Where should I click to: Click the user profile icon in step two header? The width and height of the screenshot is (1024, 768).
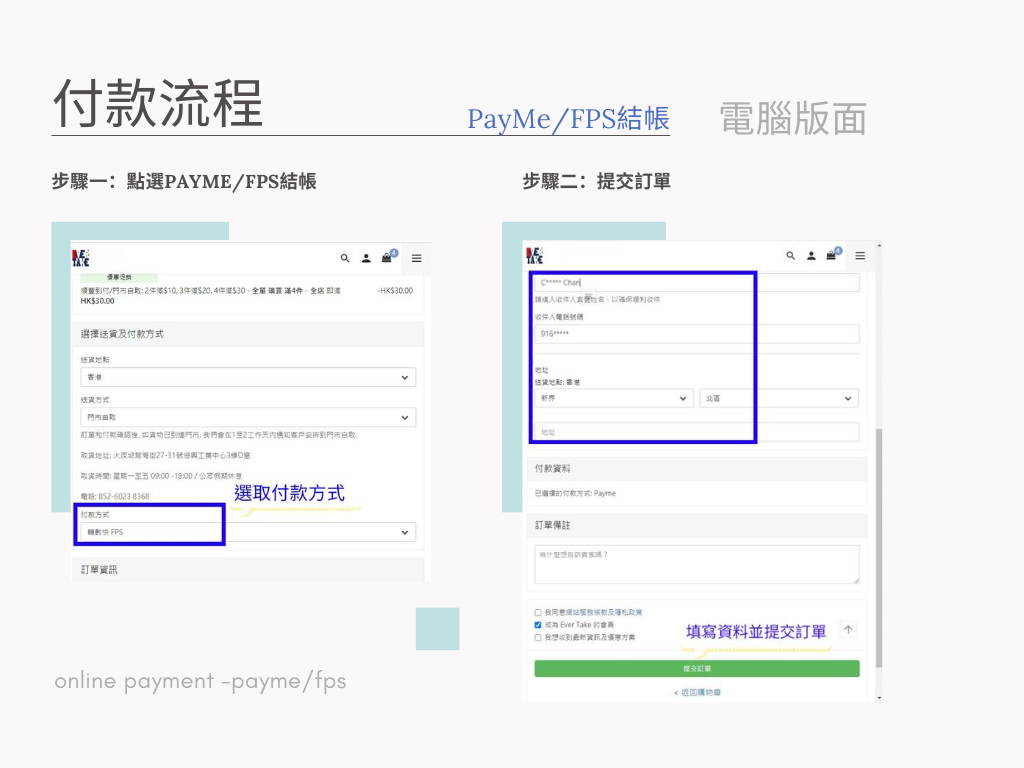pos(811,256)
